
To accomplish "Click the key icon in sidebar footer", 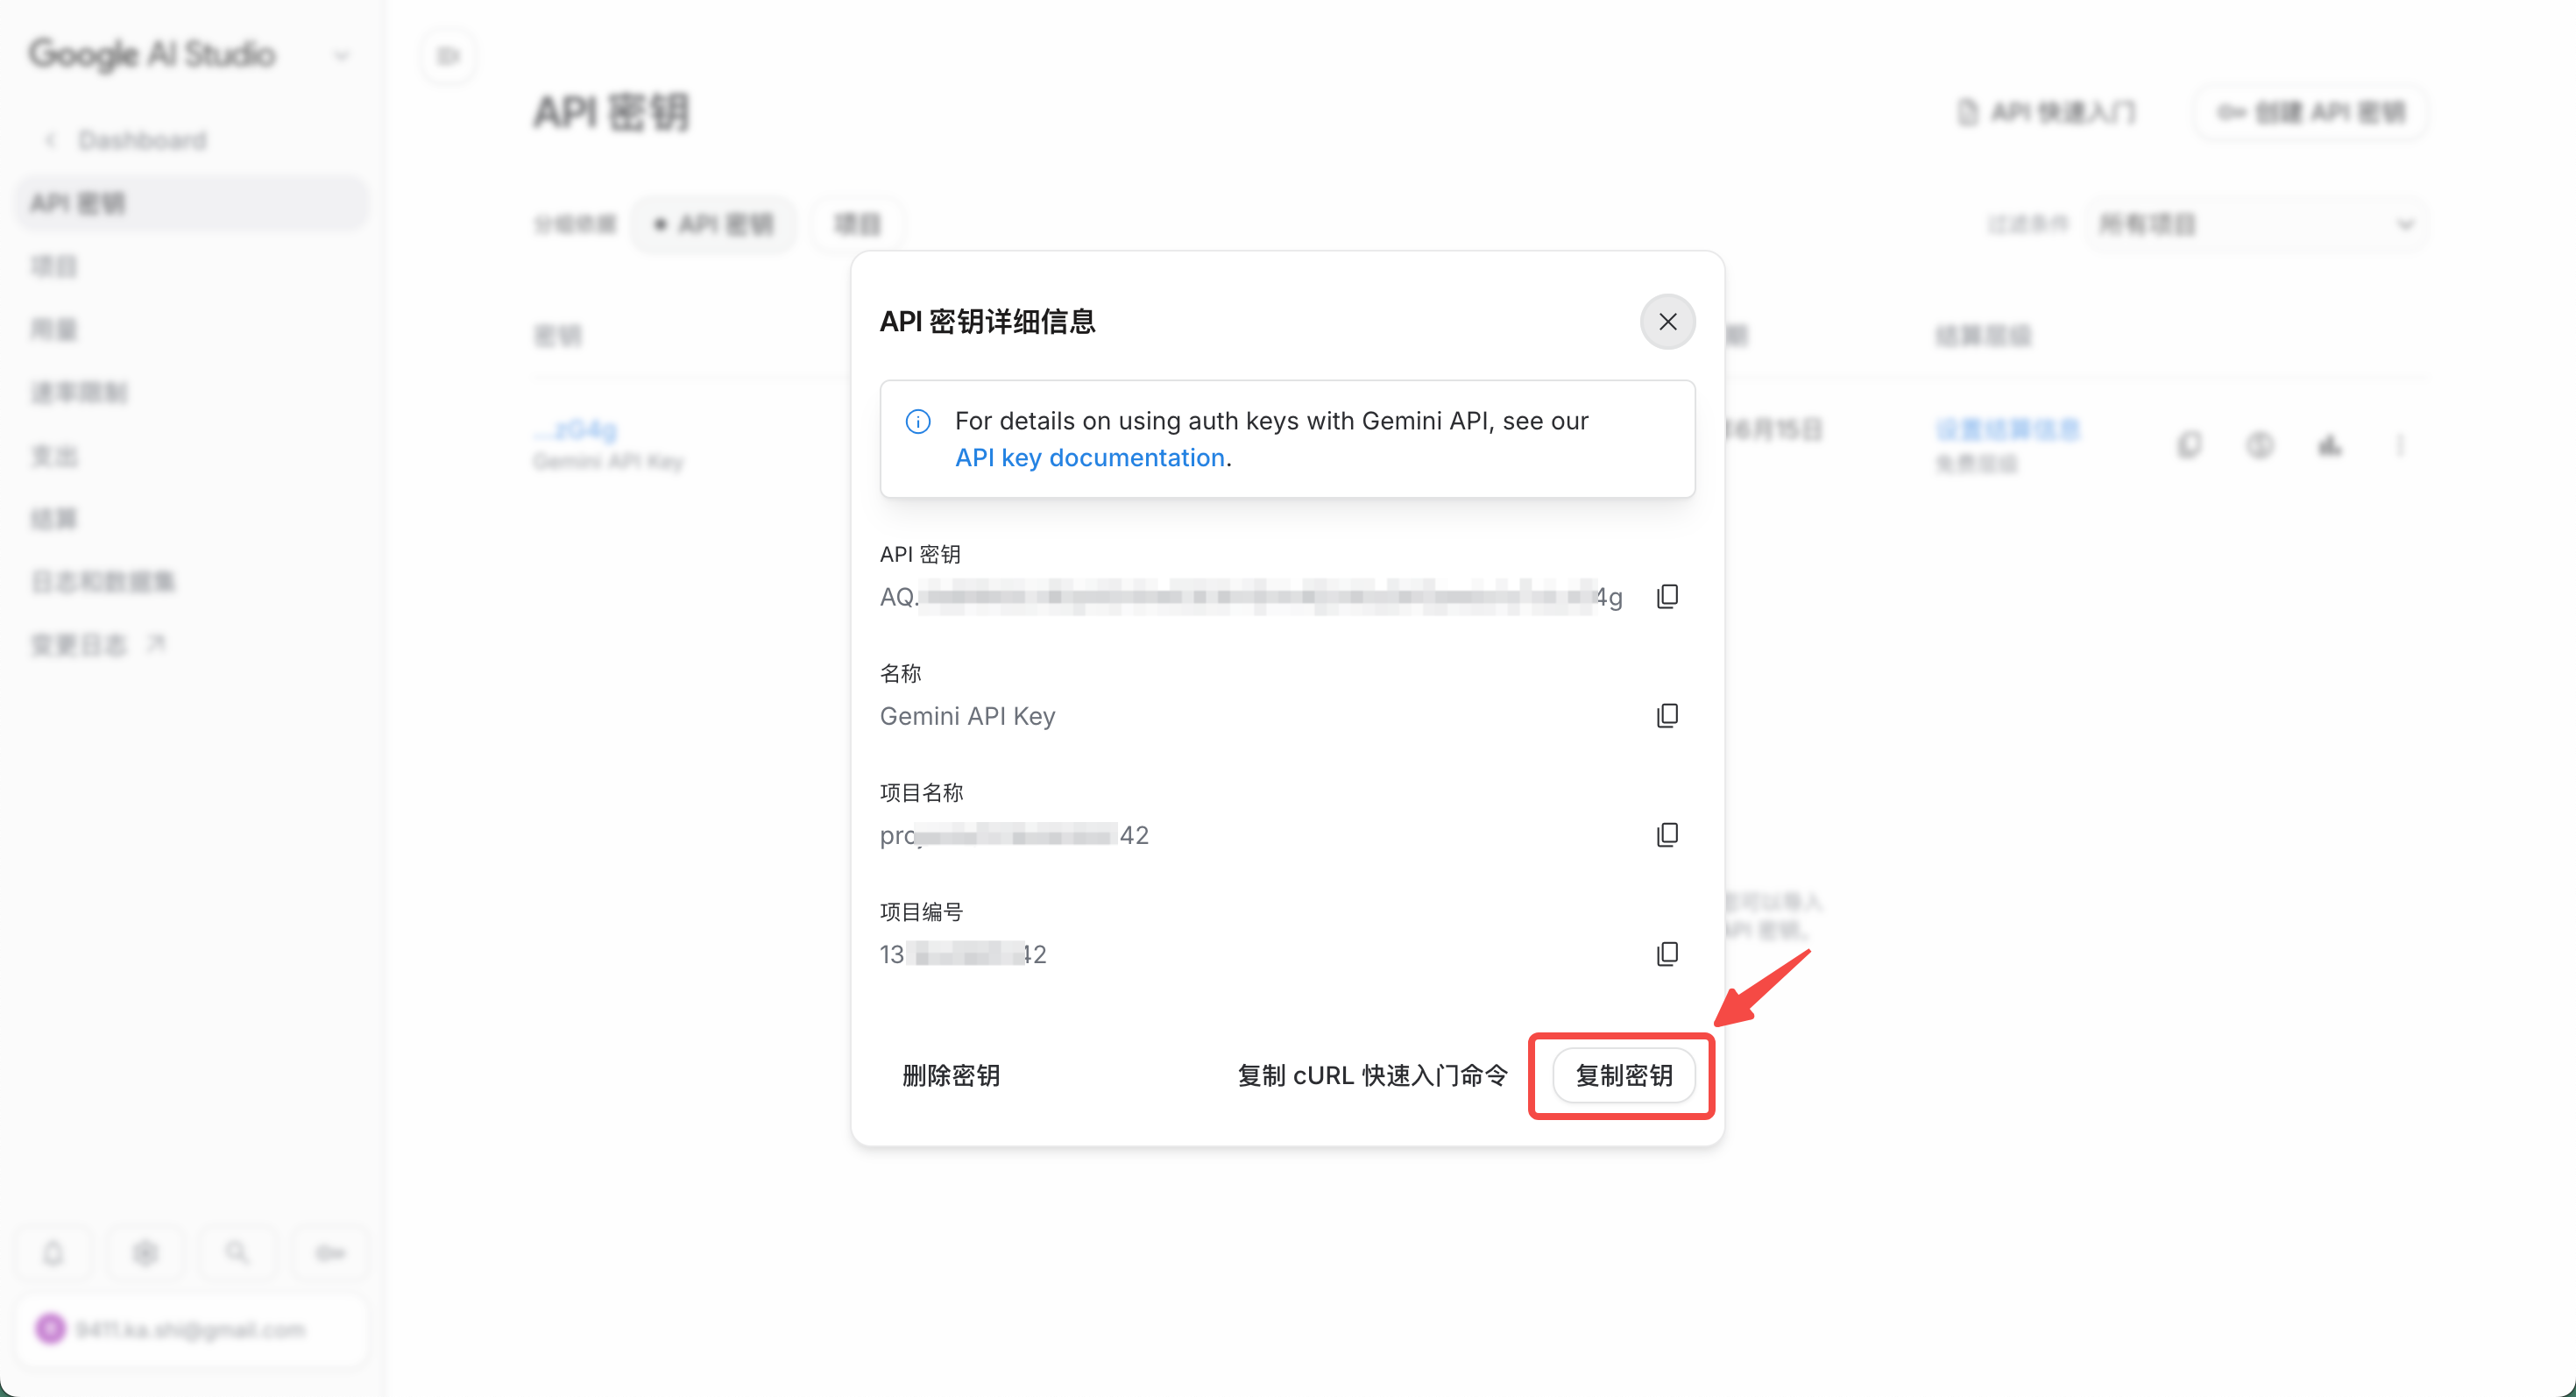I will pos(330,1253).
